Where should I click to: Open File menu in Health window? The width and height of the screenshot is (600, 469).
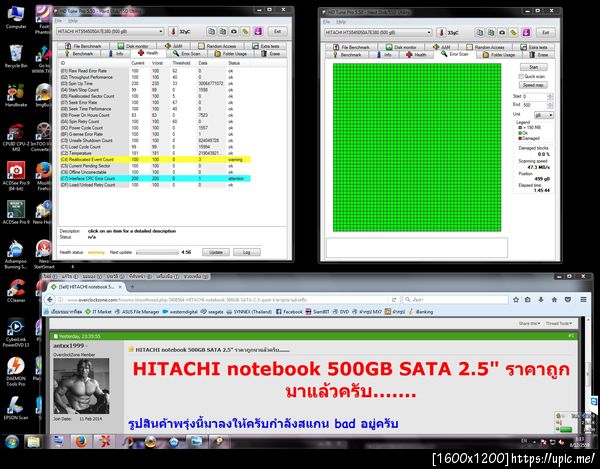(x=58, y=20)
